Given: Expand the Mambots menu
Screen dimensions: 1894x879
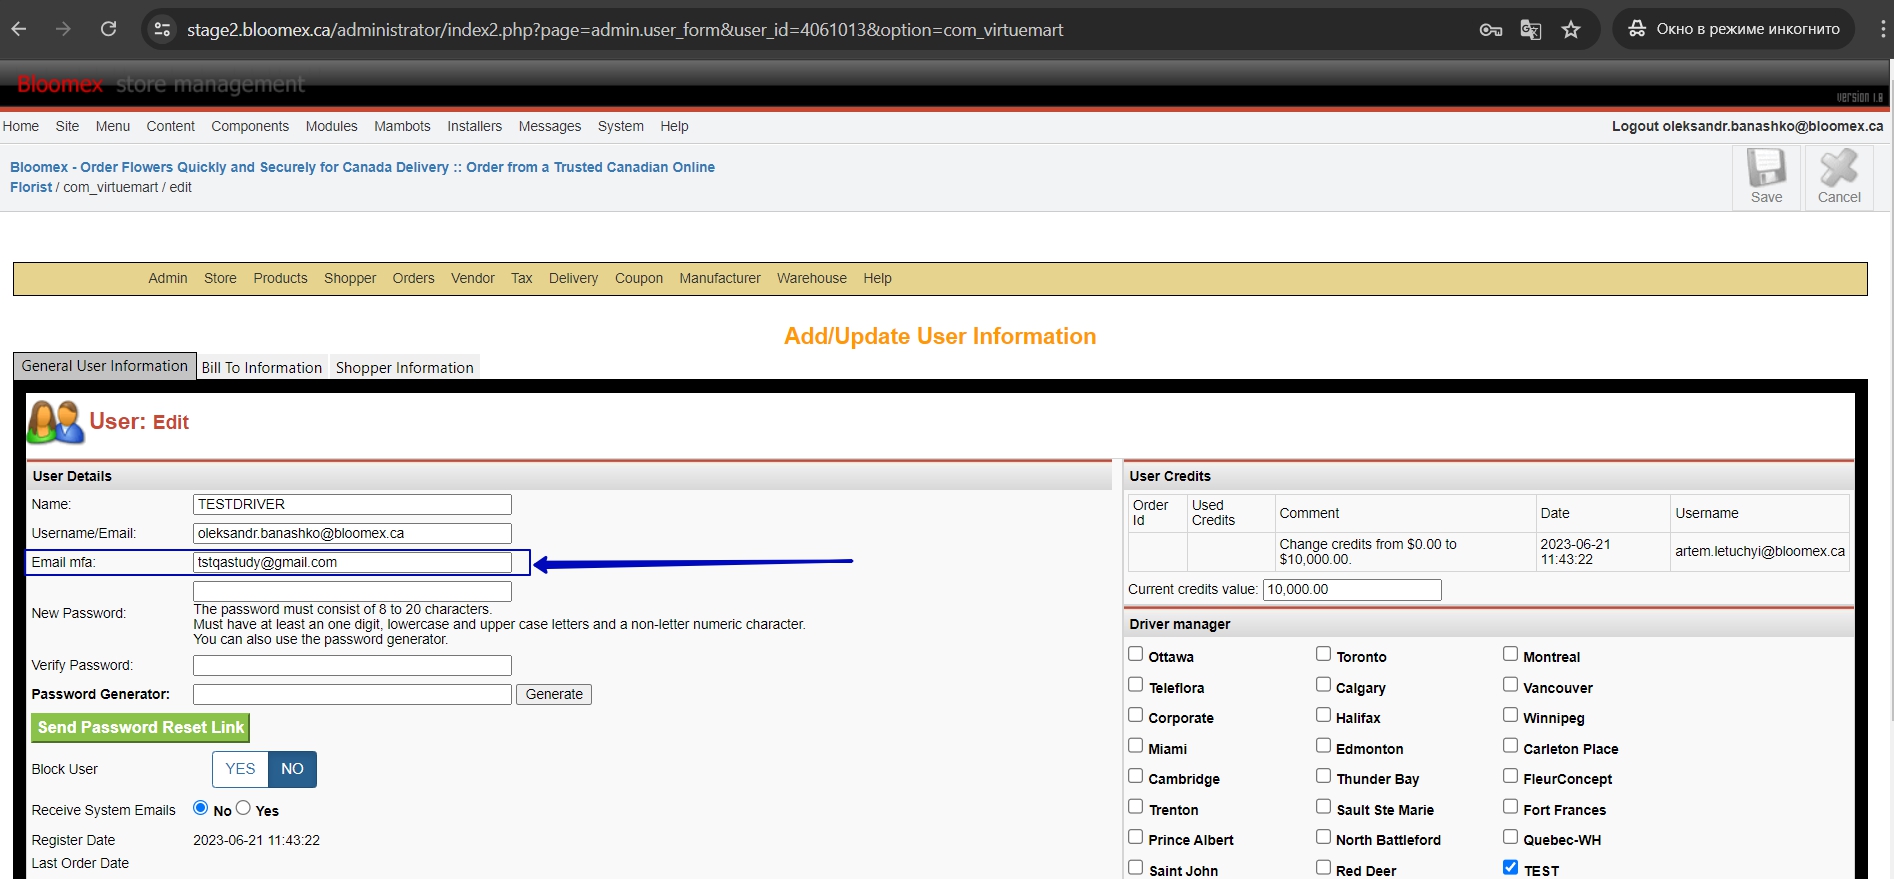Looking at the screenshot, I should click(402, 126).
